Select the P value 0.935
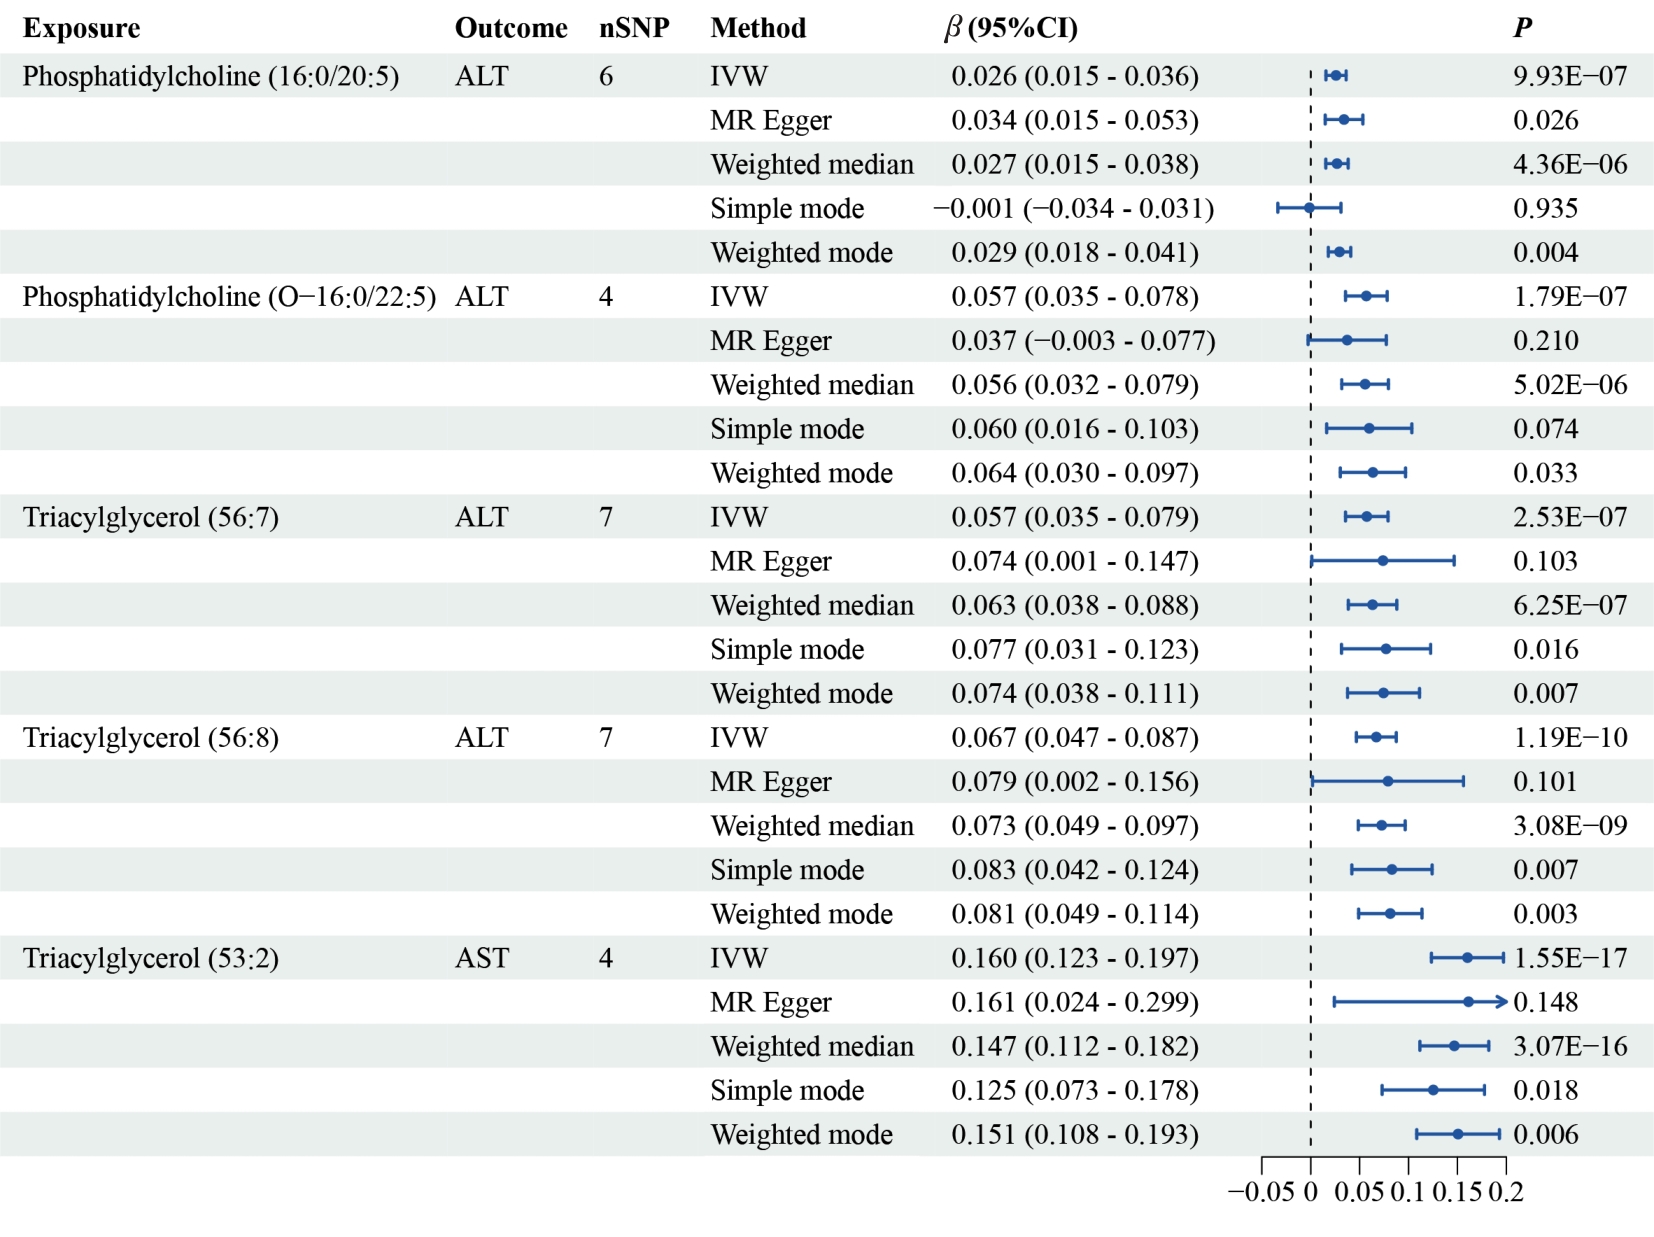 [1545, 208]
